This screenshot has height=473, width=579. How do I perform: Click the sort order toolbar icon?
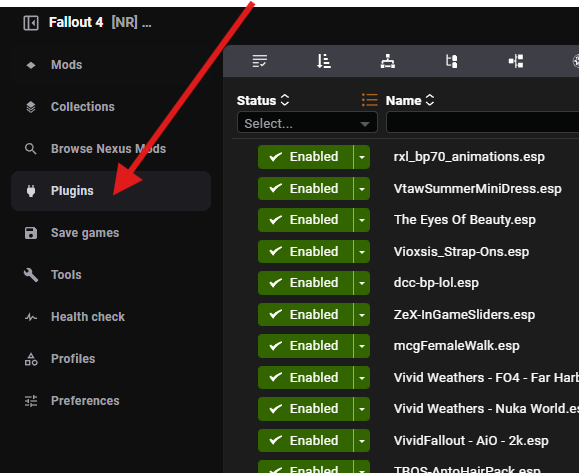pyautogui.click(x=324, y=61)
